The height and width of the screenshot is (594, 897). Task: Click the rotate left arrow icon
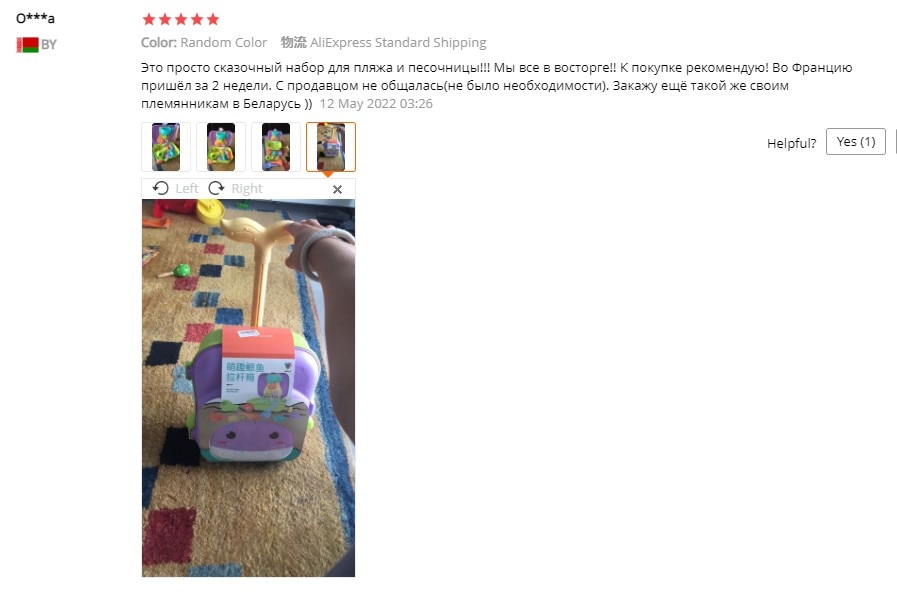coord(161,188)
